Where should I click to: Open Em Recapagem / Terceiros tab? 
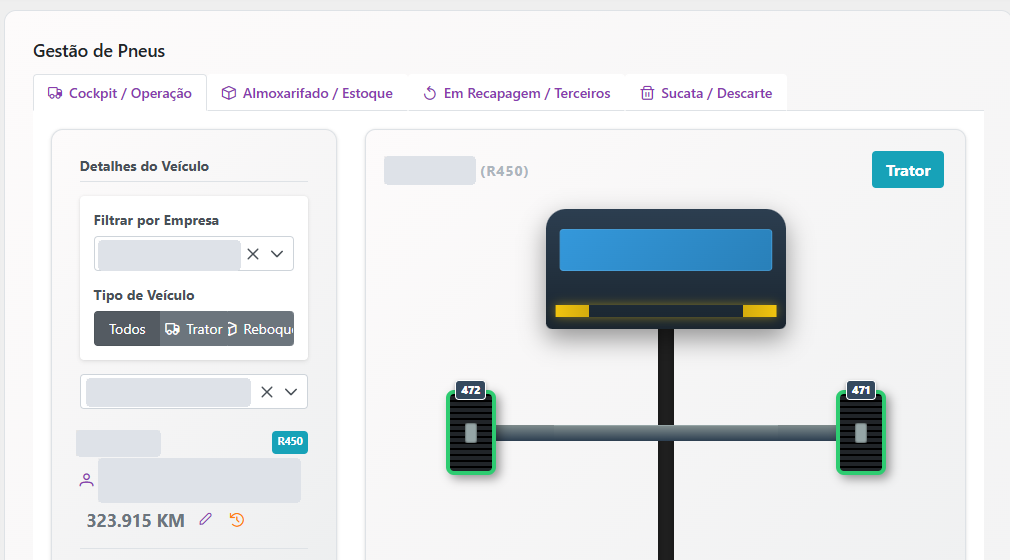pos(517,93)
